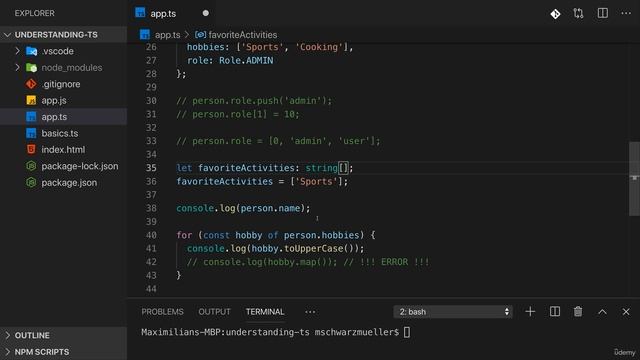
Task: Kill the terminal with trash icon
Action: (578, 312)
